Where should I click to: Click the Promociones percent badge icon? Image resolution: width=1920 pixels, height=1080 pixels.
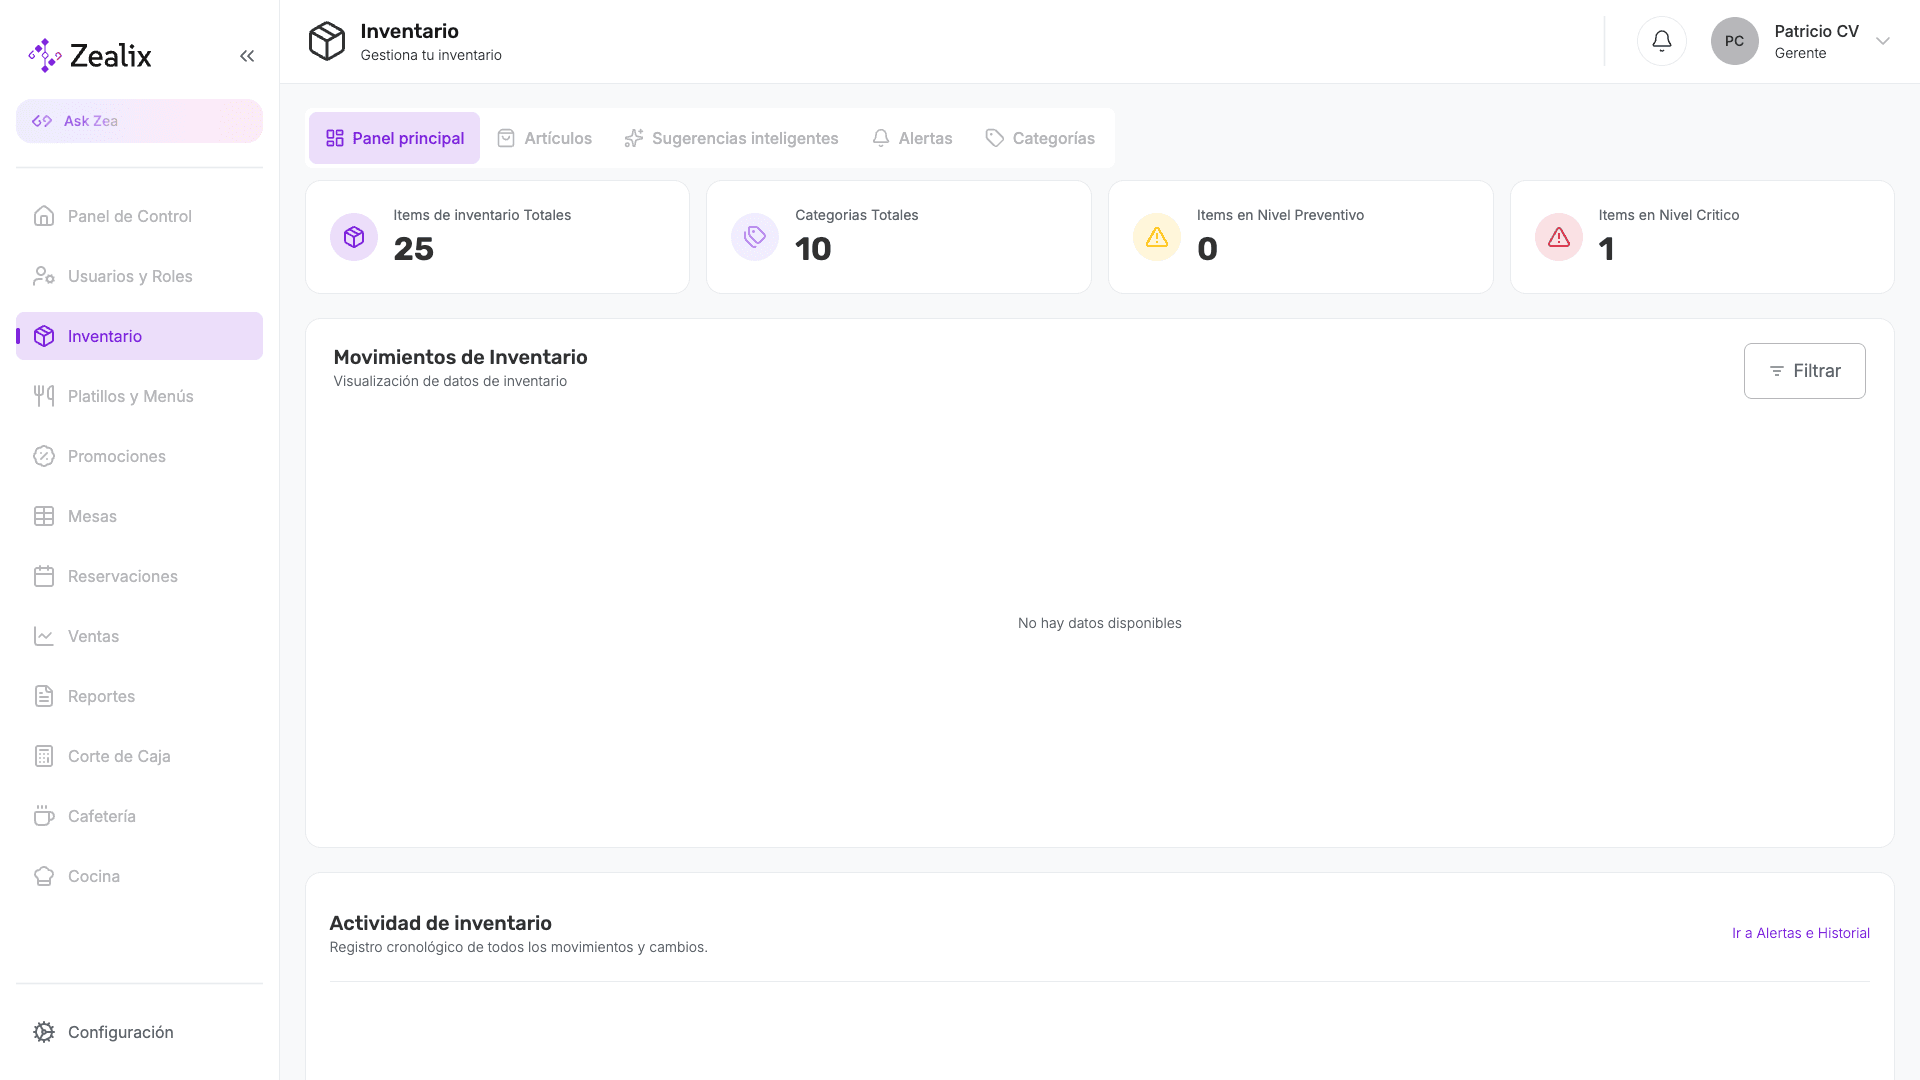(x=44, y=456)
